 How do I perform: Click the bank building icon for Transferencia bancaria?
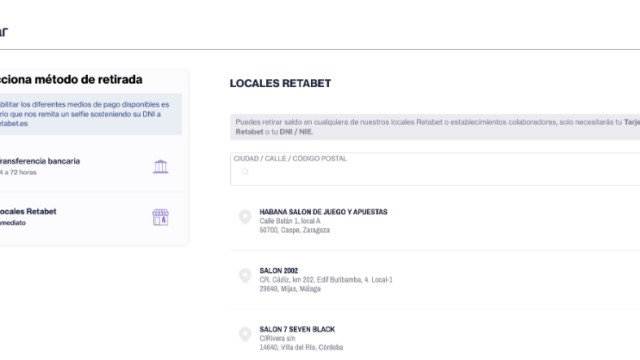click(160, 167)
